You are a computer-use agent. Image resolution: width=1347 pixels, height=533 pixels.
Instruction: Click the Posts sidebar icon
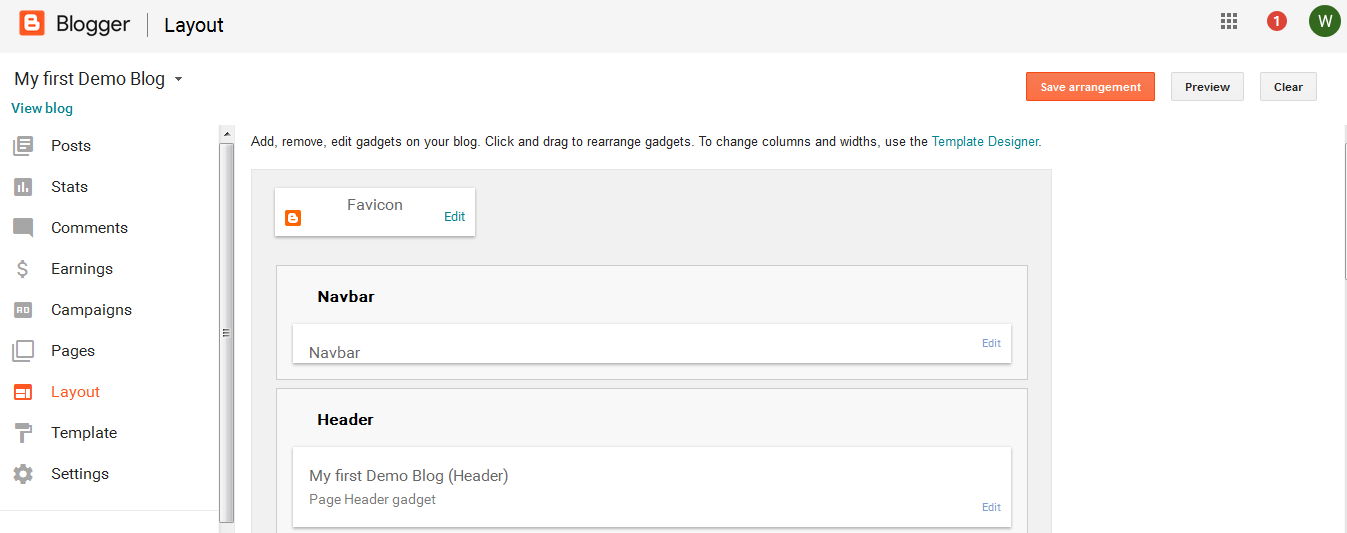tap(23, 146)
